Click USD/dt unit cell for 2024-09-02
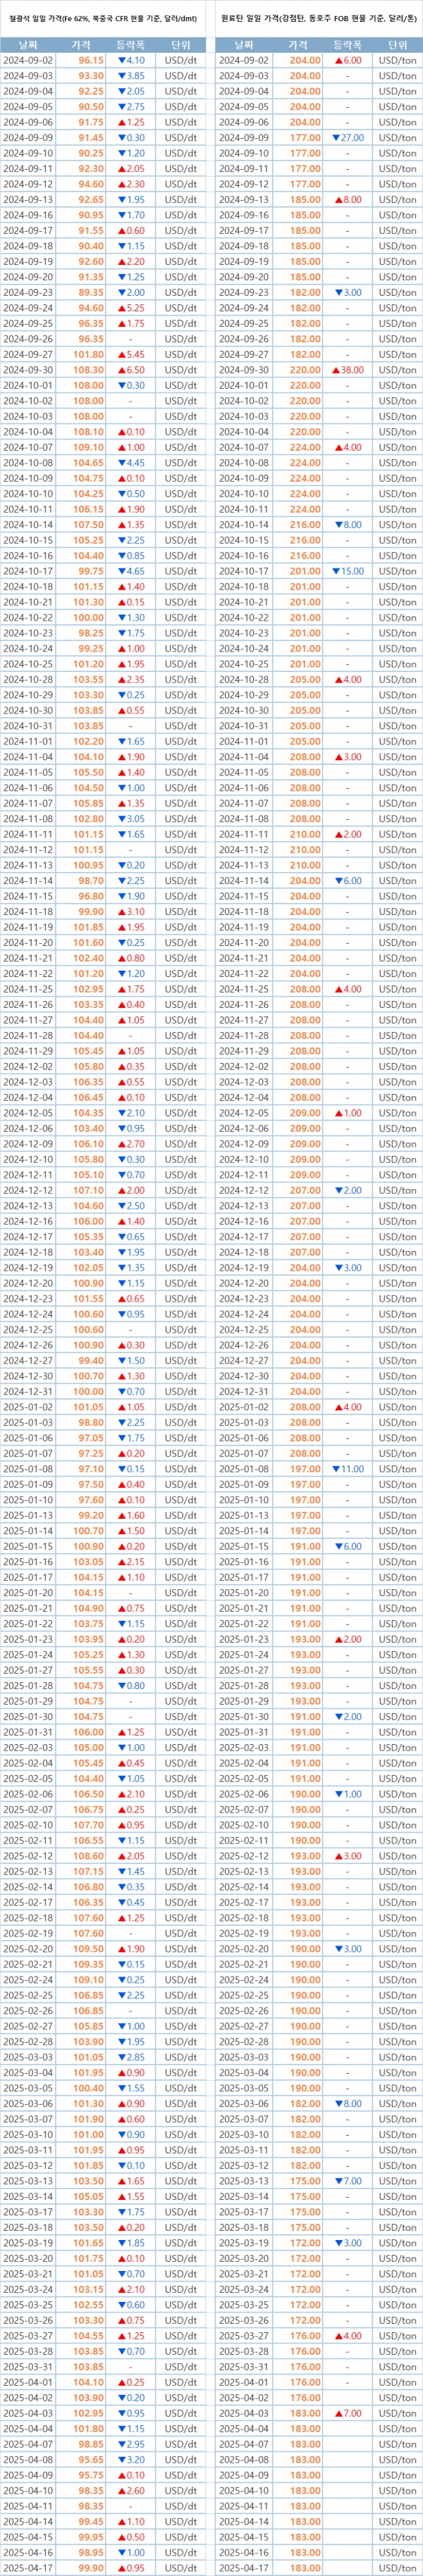This screenshot has height=2576, width=423. 180,60
